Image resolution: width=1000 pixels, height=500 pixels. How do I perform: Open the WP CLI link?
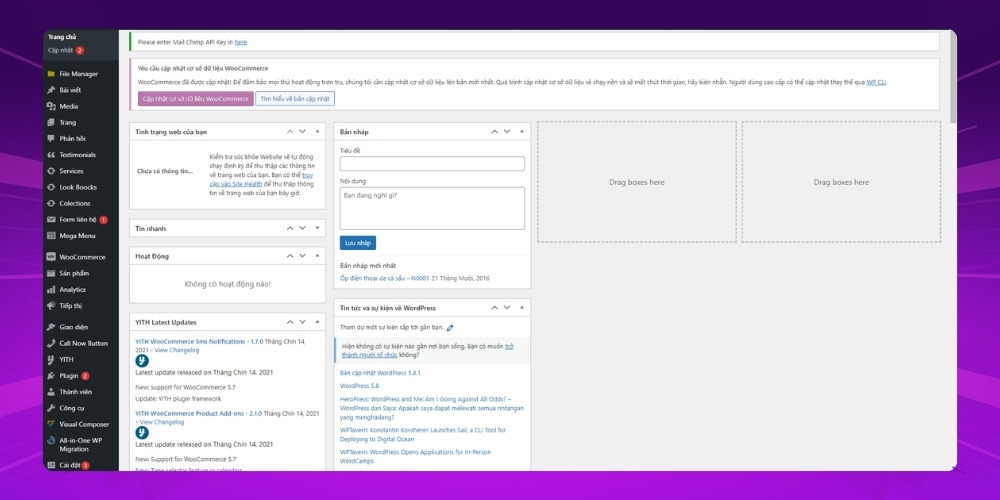pyautogui.click(x=876, y=82)
